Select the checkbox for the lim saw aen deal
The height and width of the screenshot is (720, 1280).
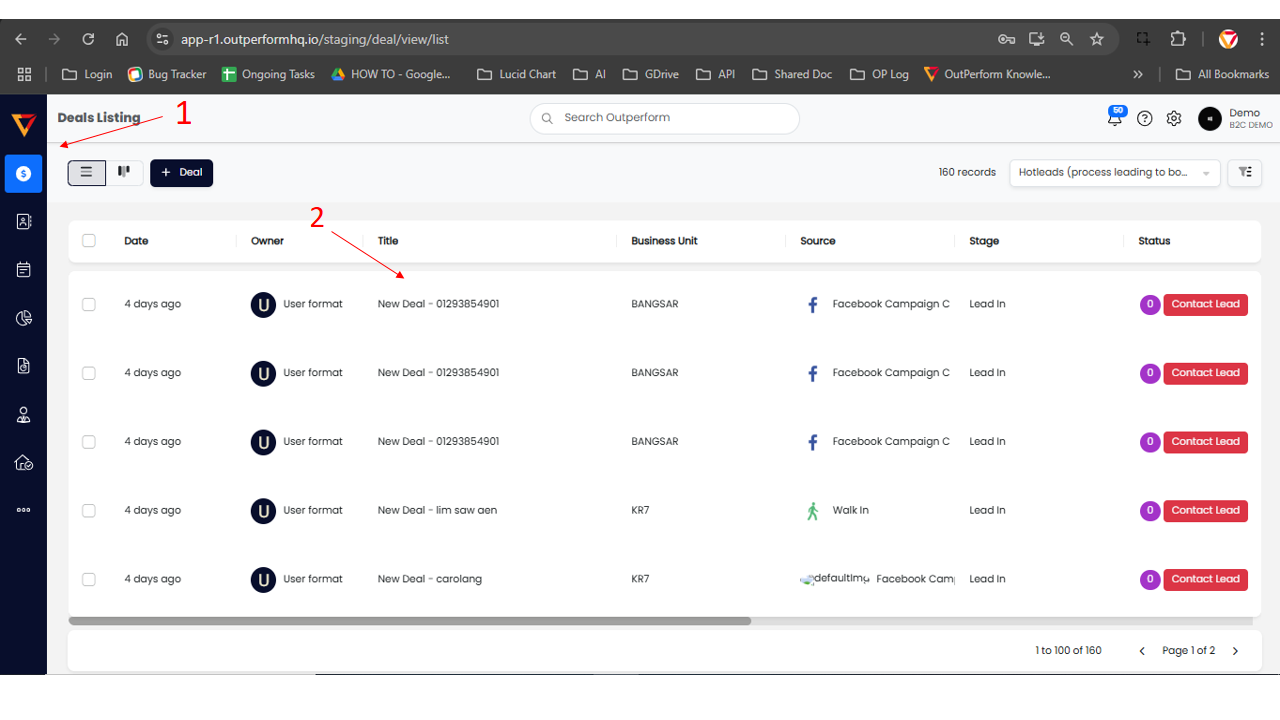[x=89, y=510]
